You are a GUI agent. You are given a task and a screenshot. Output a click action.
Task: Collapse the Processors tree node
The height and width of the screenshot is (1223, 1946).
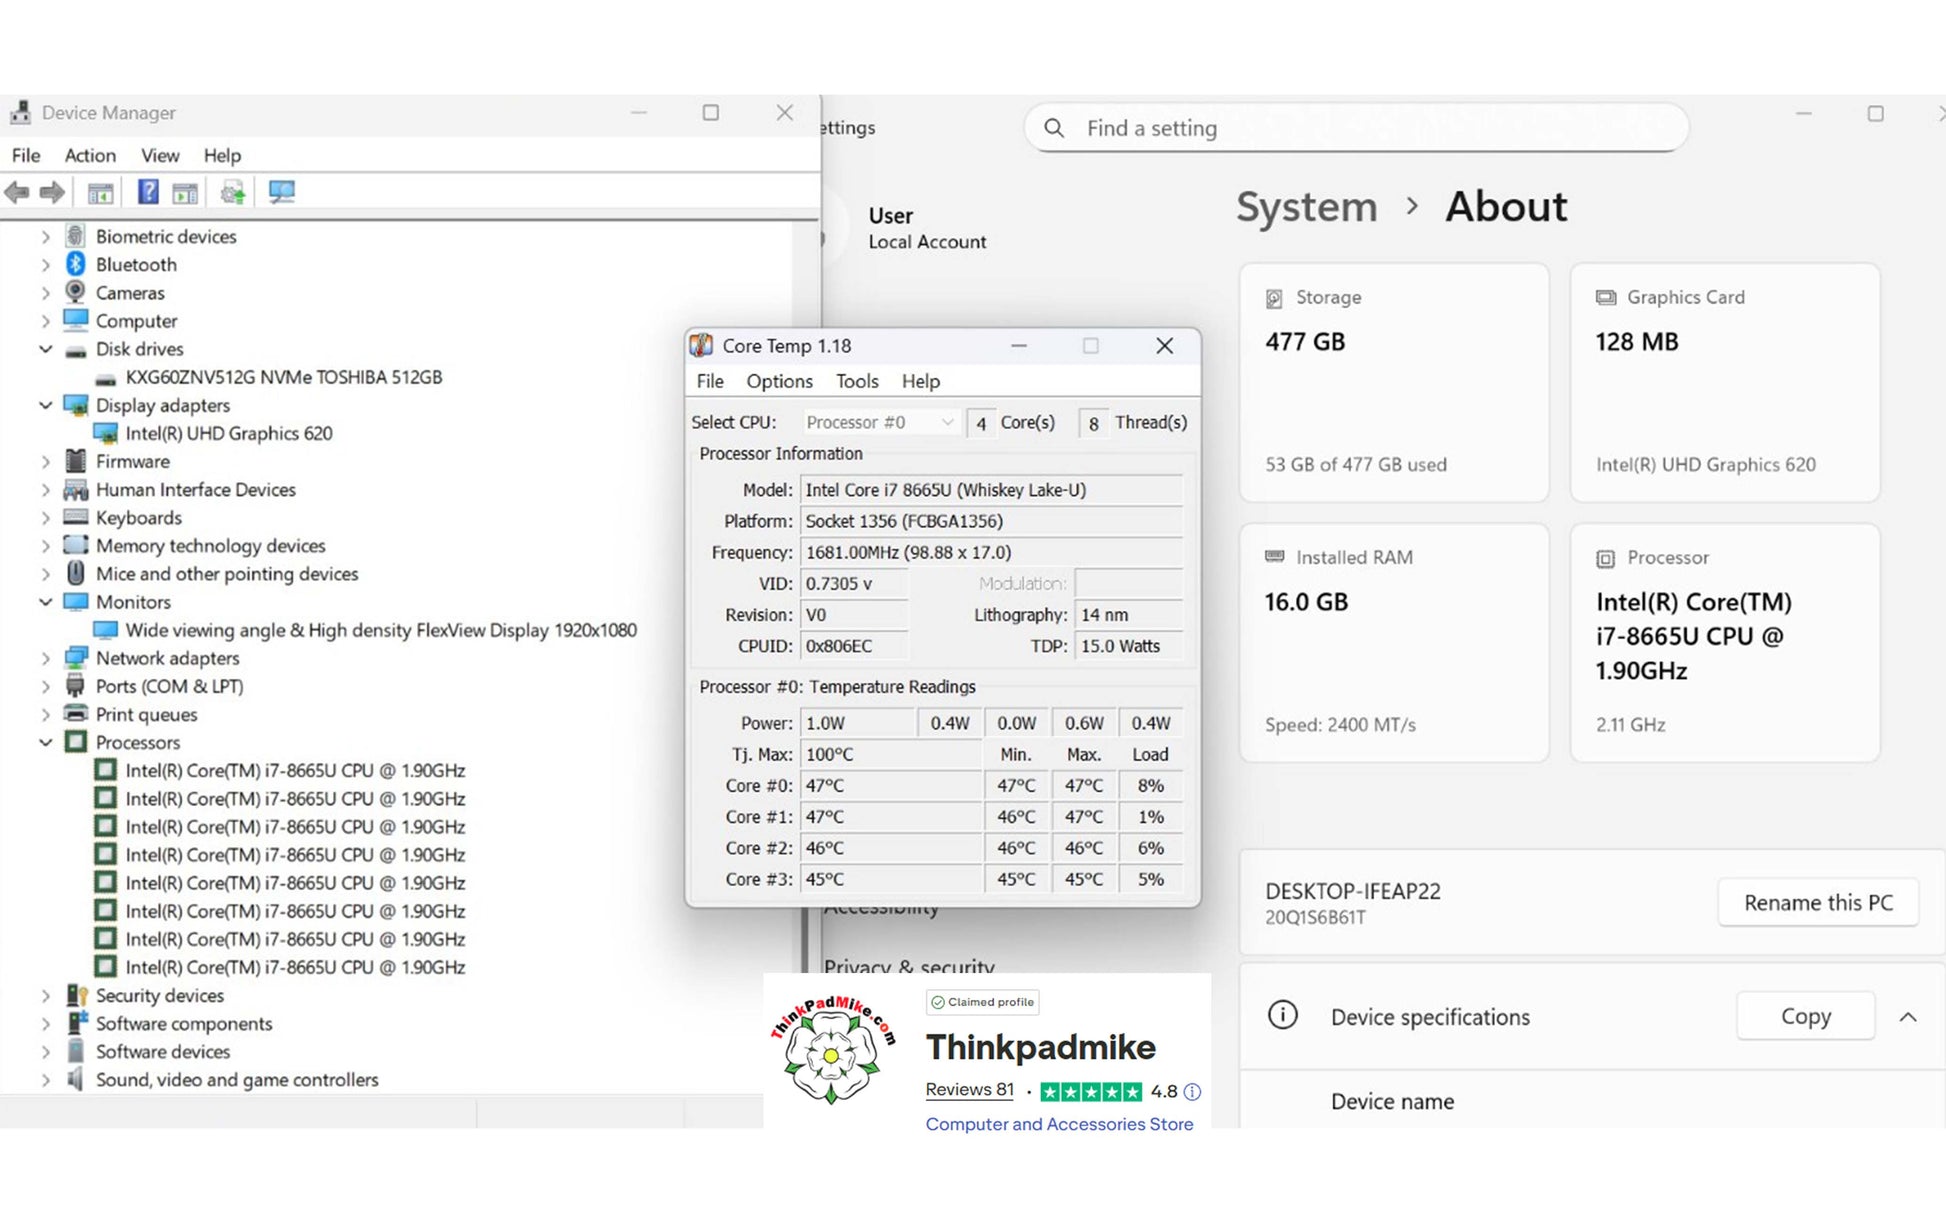(x=46, y=742)
